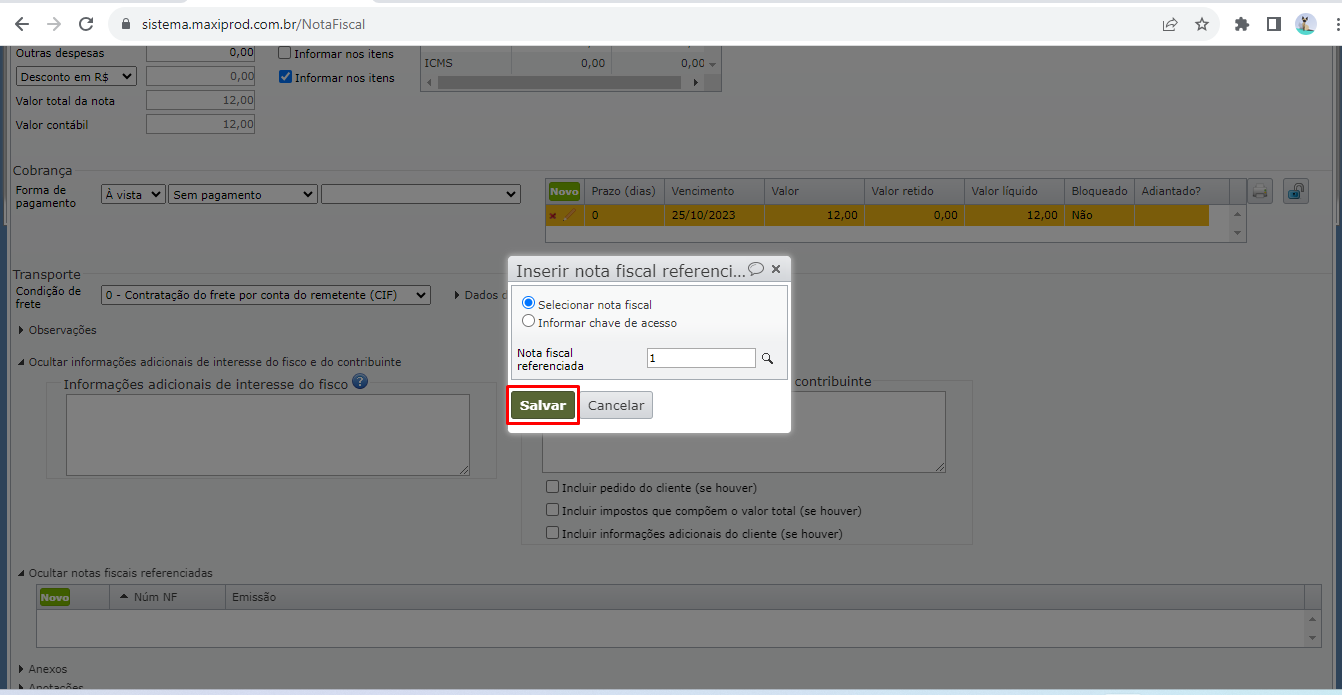Click the Outras despesas value field
1342x695 pixels.
coord(200,53)
